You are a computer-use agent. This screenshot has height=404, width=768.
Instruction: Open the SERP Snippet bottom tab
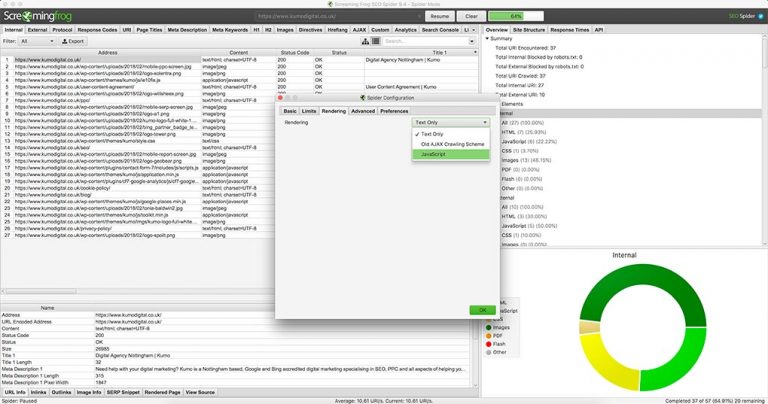[123, 392]
